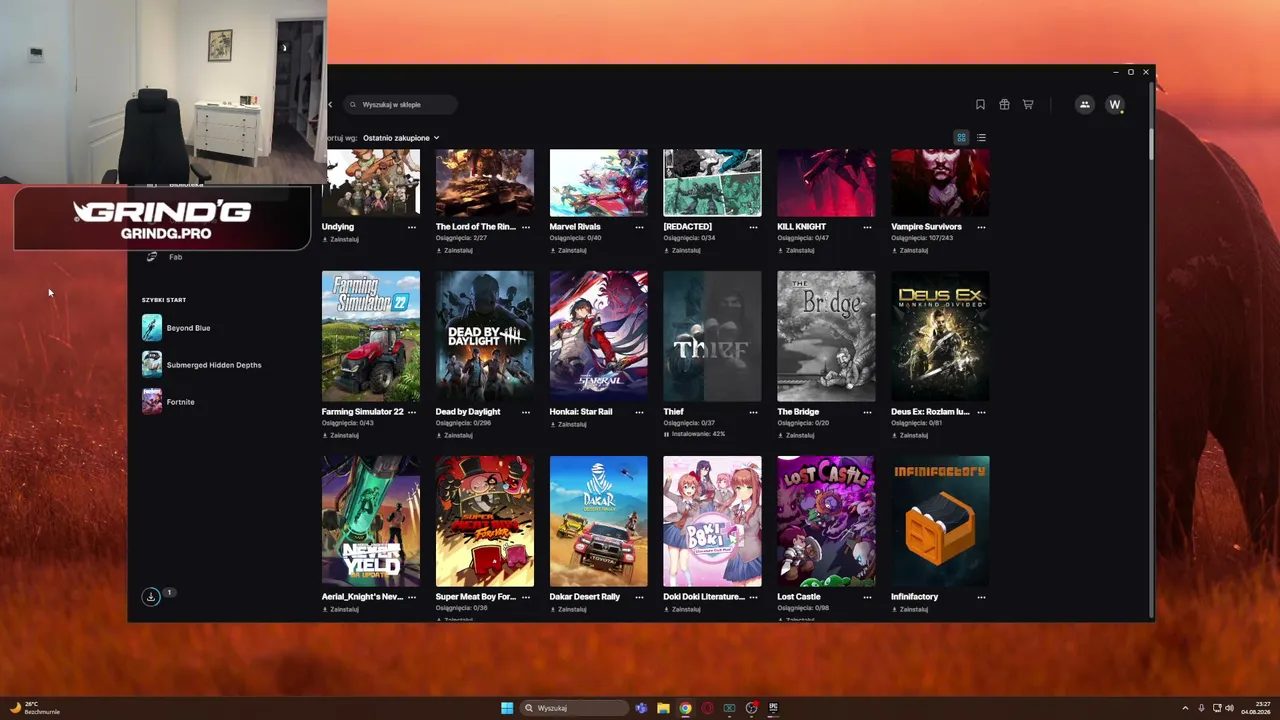1280x720 pixels.
Task: Open File Explorer from the taskbar
Action: pos(663,708)
